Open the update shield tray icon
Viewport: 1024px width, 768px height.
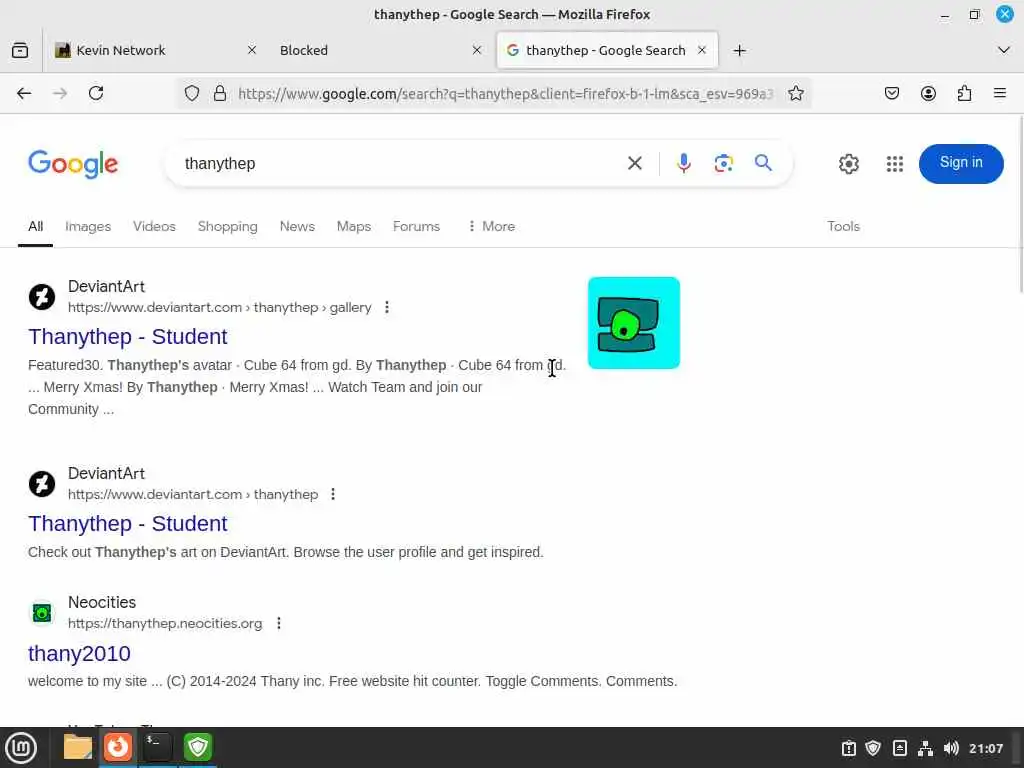coord(873,748)
